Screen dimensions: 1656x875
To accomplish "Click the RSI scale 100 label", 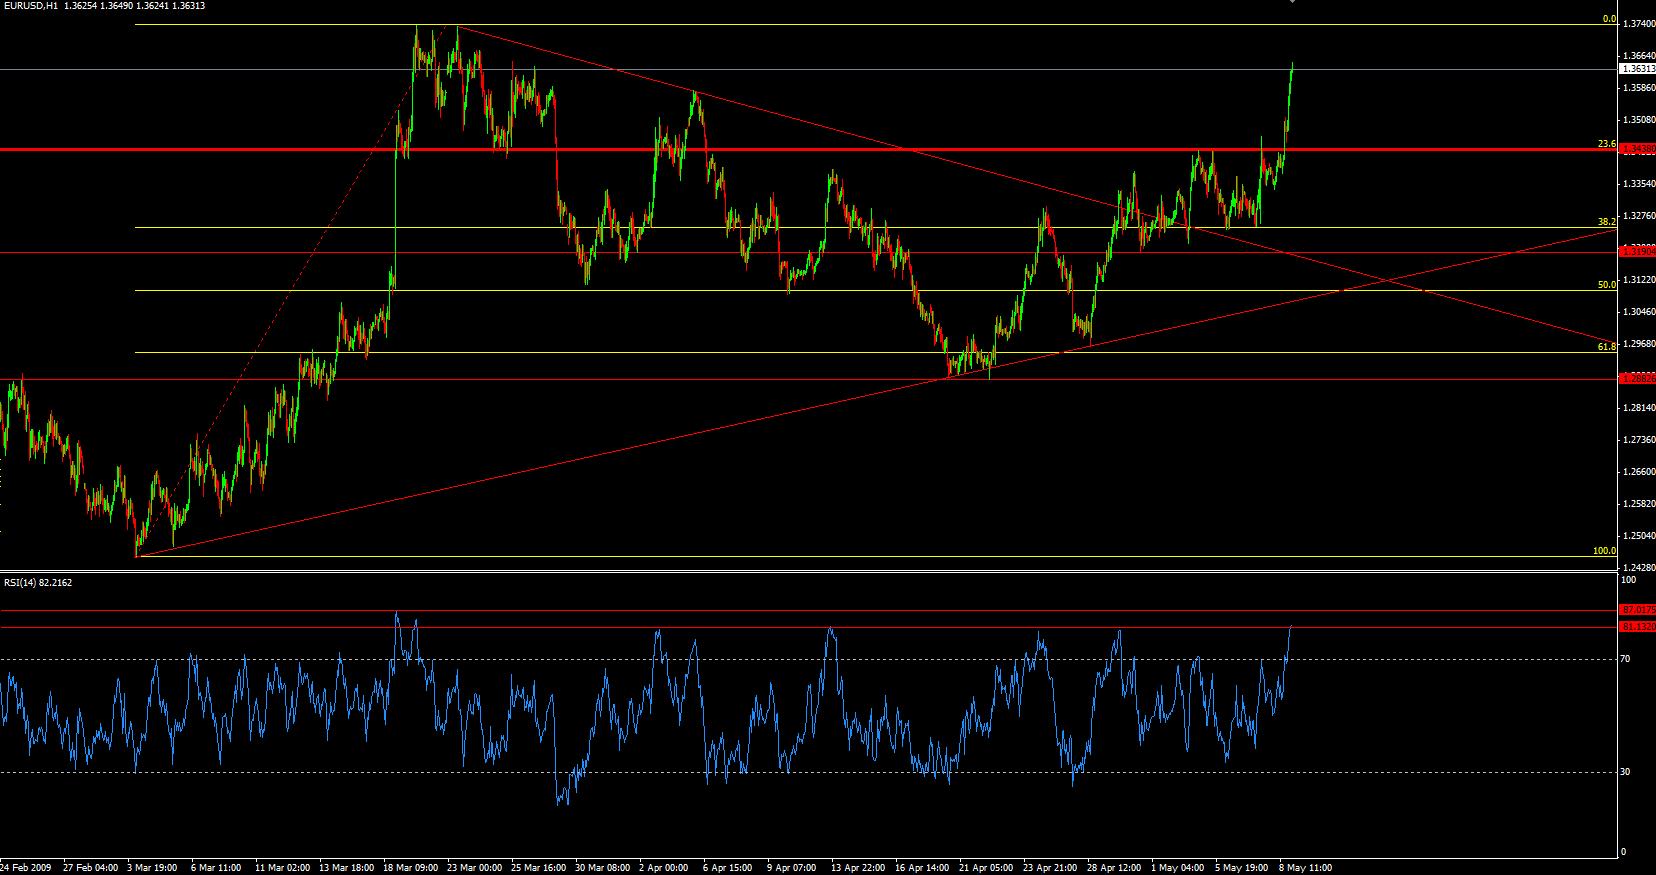I will coord(1629,580).
